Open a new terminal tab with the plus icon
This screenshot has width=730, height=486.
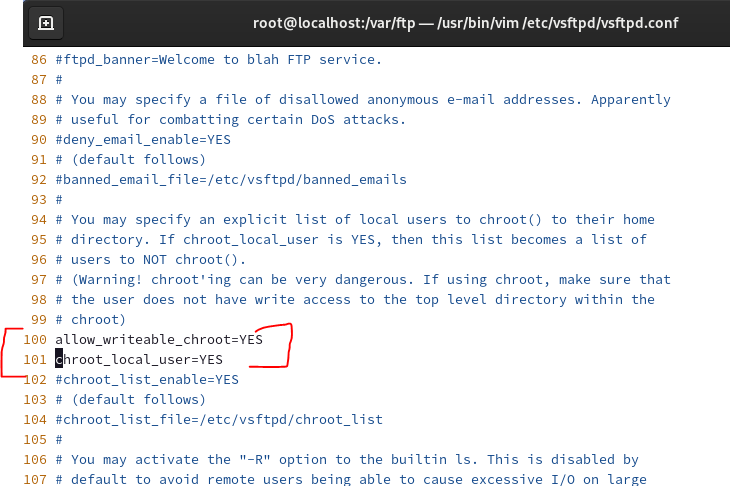[x=46, y=23]
